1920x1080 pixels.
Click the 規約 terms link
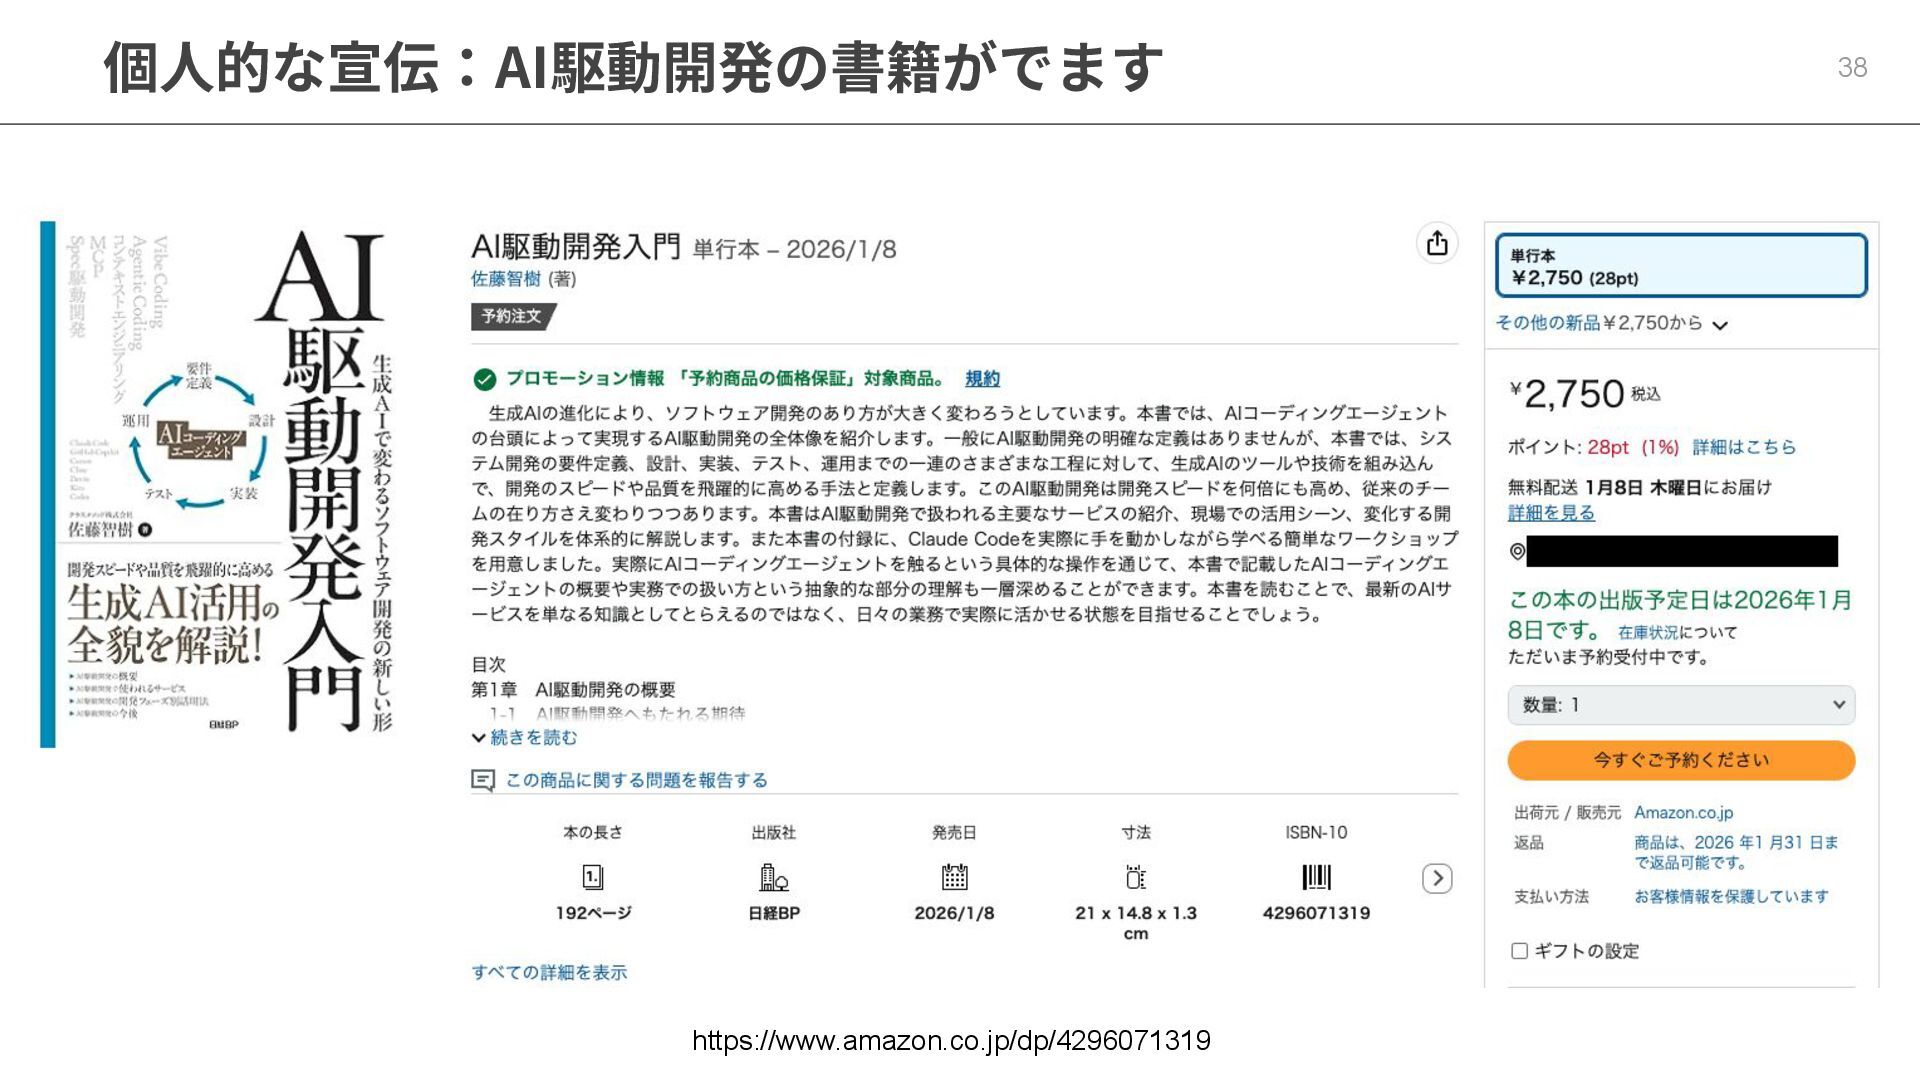[x=982, y=379]
